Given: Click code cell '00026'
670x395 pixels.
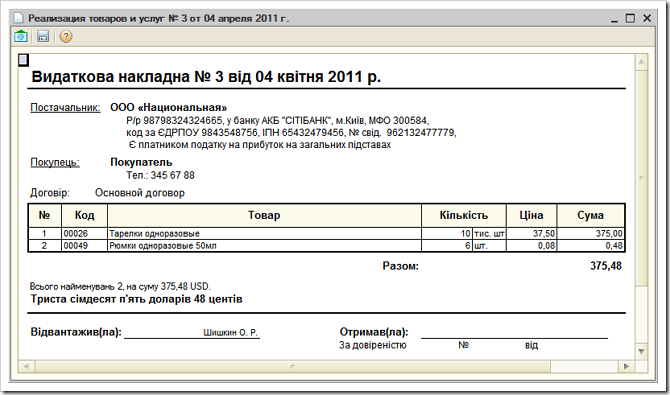Looking at the screenshot, I should click(85, 234).
